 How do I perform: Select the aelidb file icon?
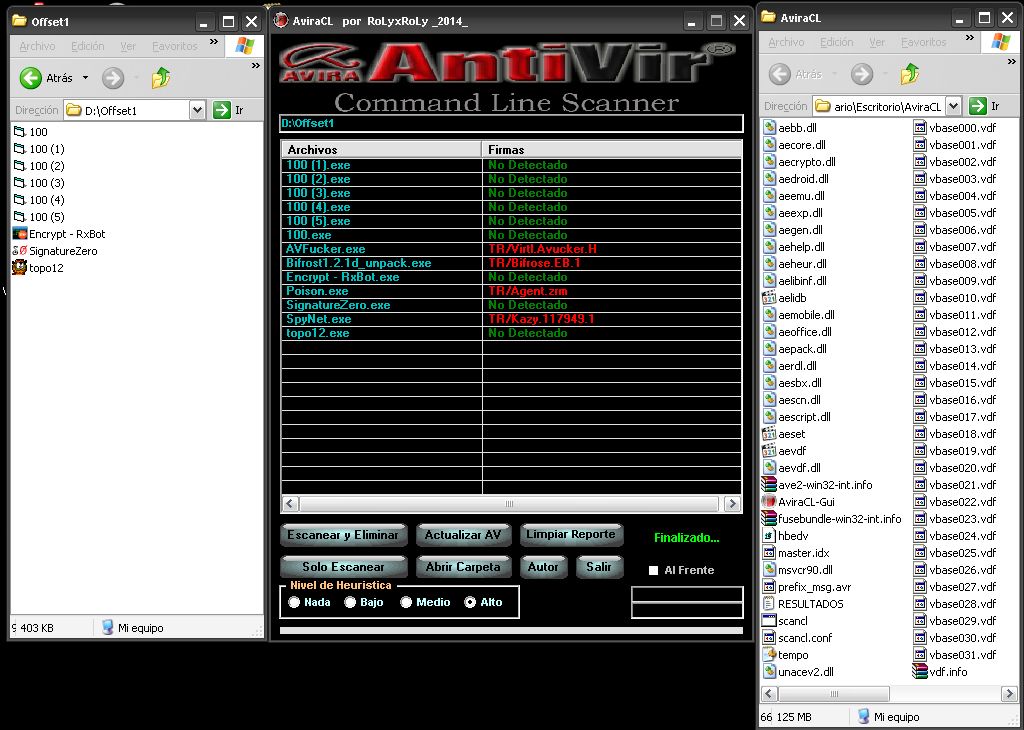(769, 298)
